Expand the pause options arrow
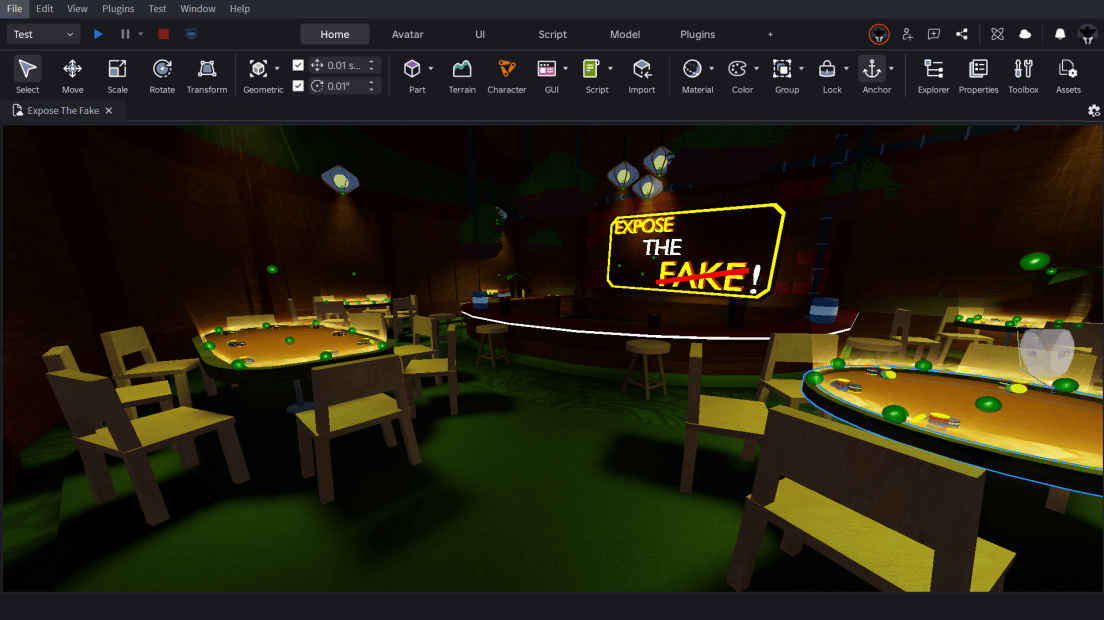 tap(141, 34)
